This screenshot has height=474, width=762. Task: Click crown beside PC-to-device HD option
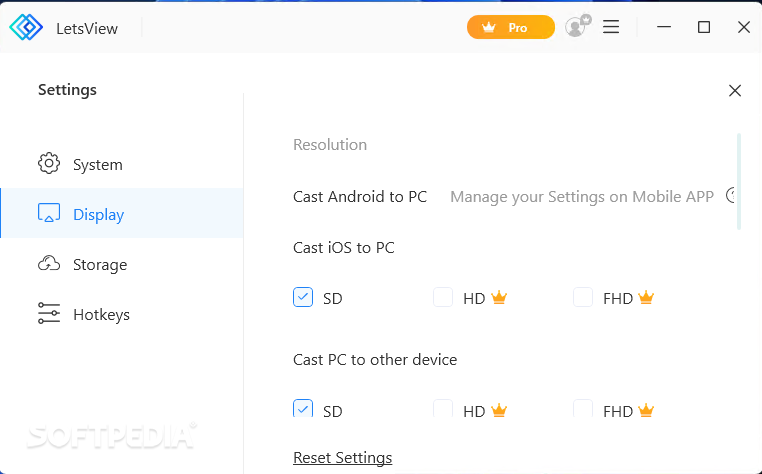[x=499, y=410]
